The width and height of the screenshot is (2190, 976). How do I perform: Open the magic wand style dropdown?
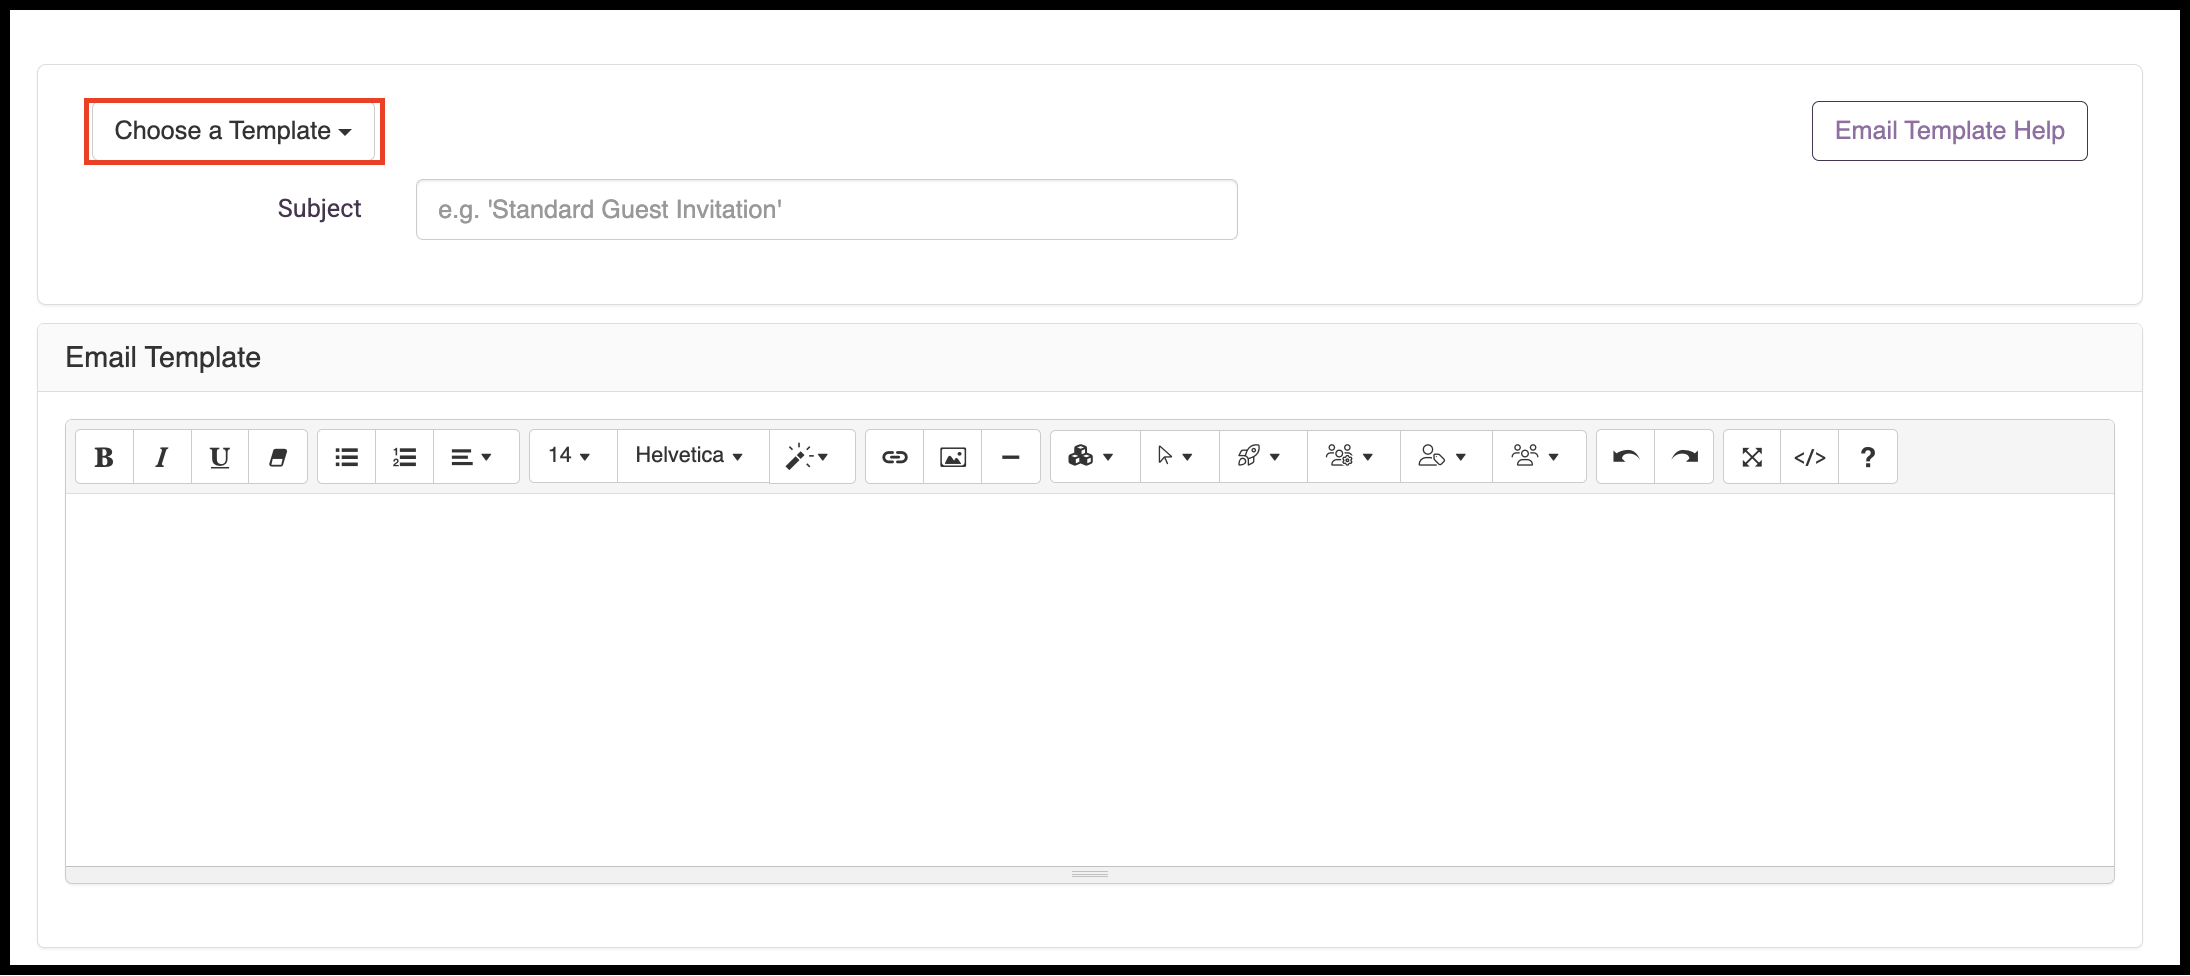812,457
